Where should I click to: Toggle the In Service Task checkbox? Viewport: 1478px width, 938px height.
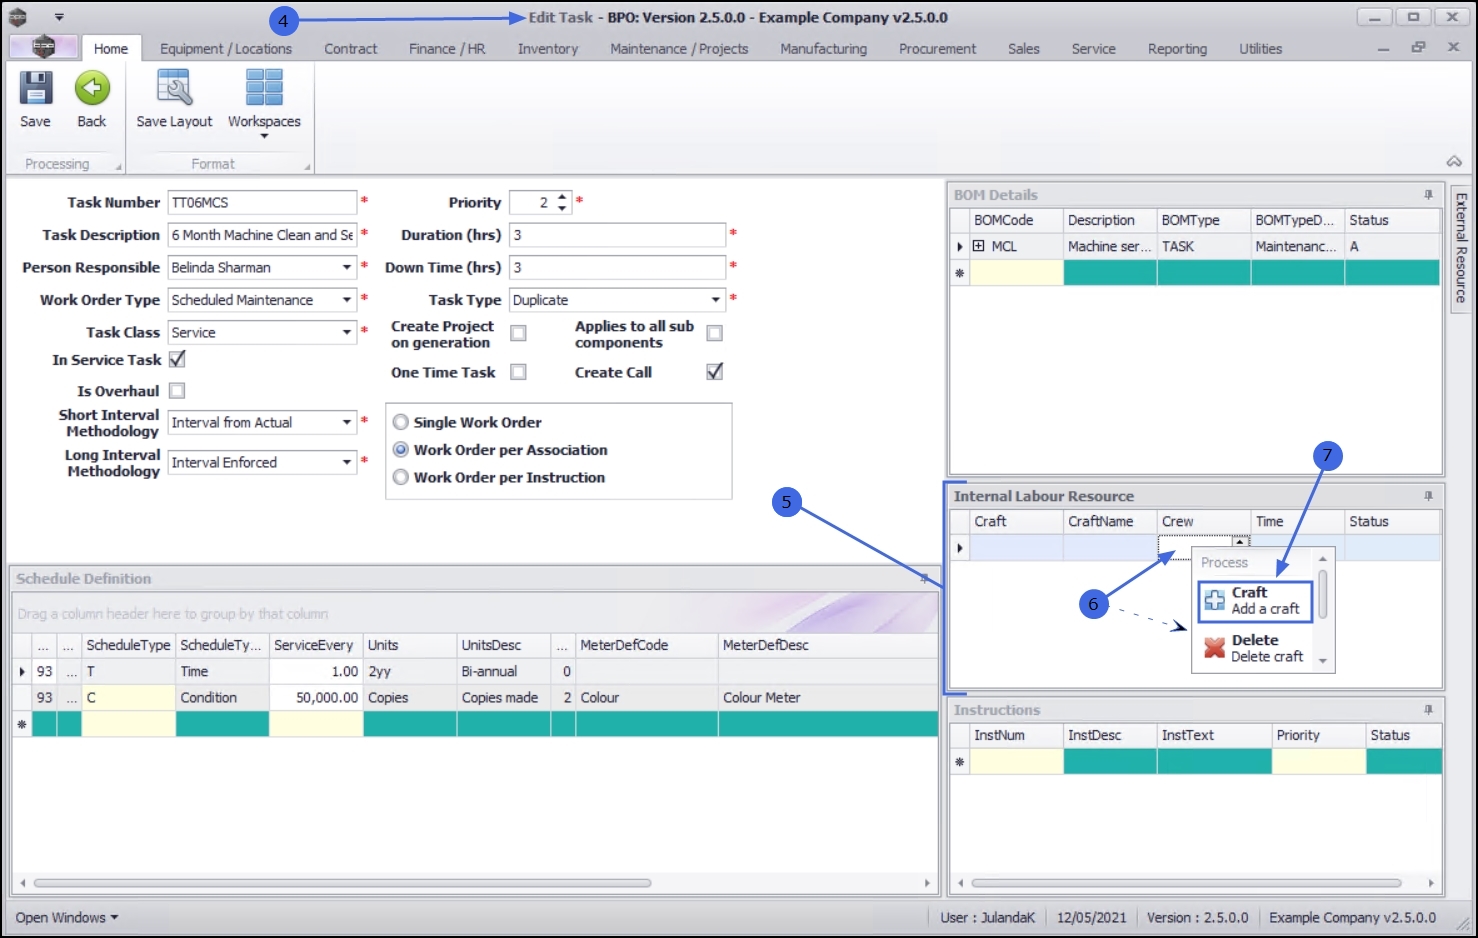pos(177,359)
